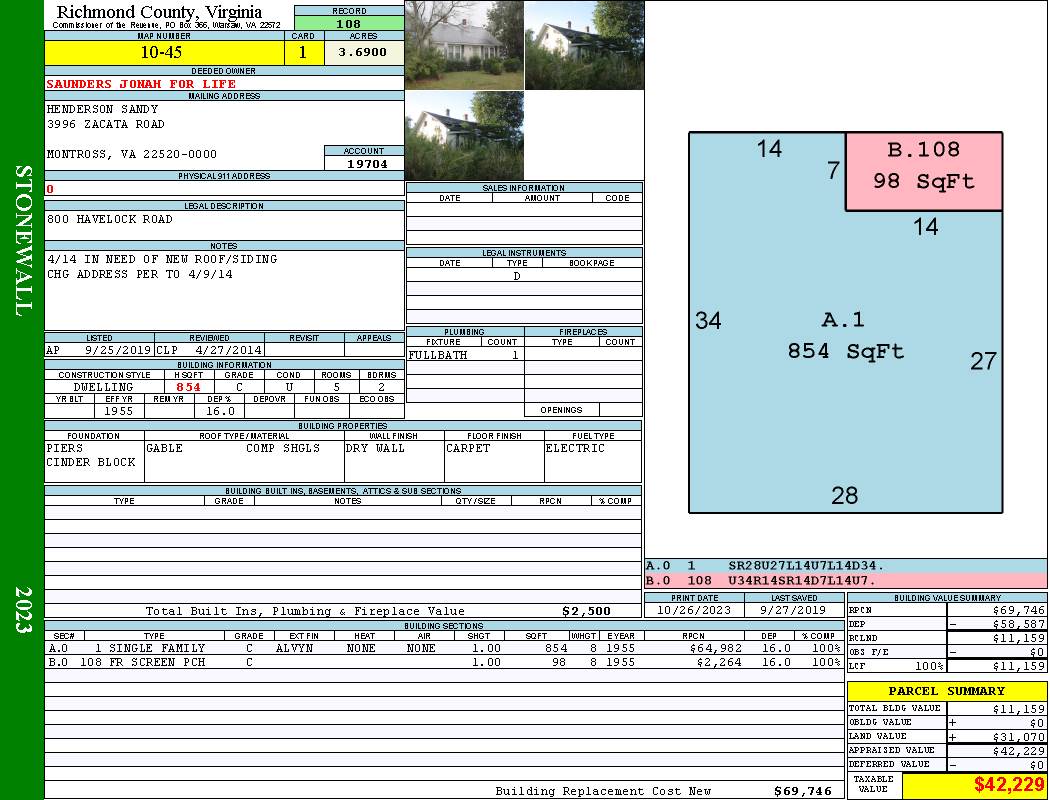1050x800 pixels.
Task: Click the B.0 108 sketch legend row
Action: 845,580
